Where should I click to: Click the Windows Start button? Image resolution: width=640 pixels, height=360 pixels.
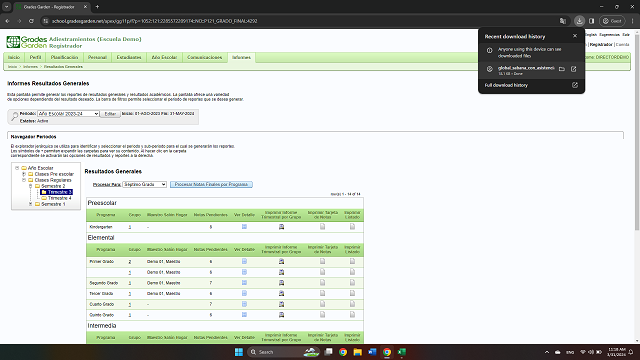coord(239,352)
